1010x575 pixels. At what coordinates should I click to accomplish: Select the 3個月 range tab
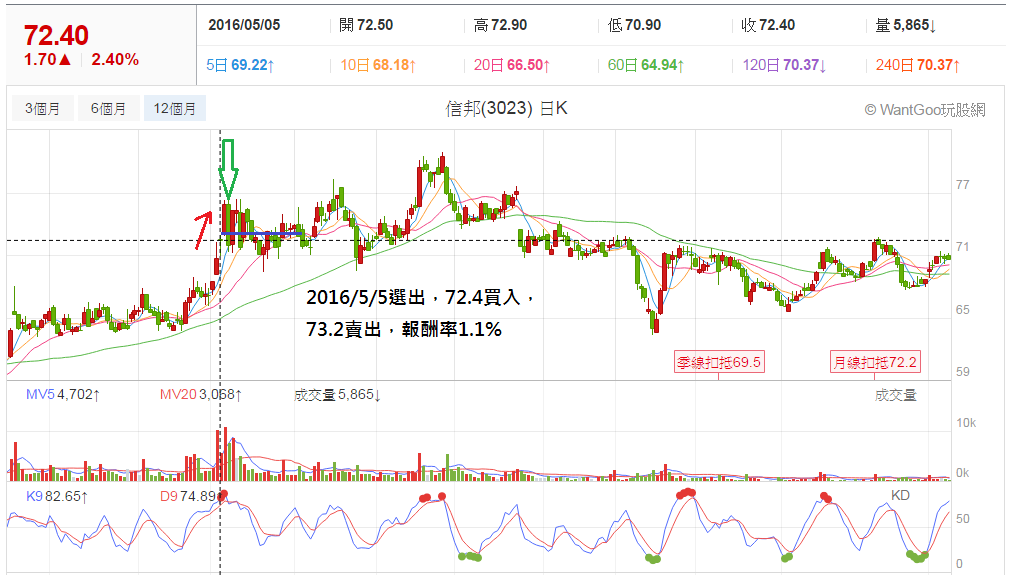(43, 108)
